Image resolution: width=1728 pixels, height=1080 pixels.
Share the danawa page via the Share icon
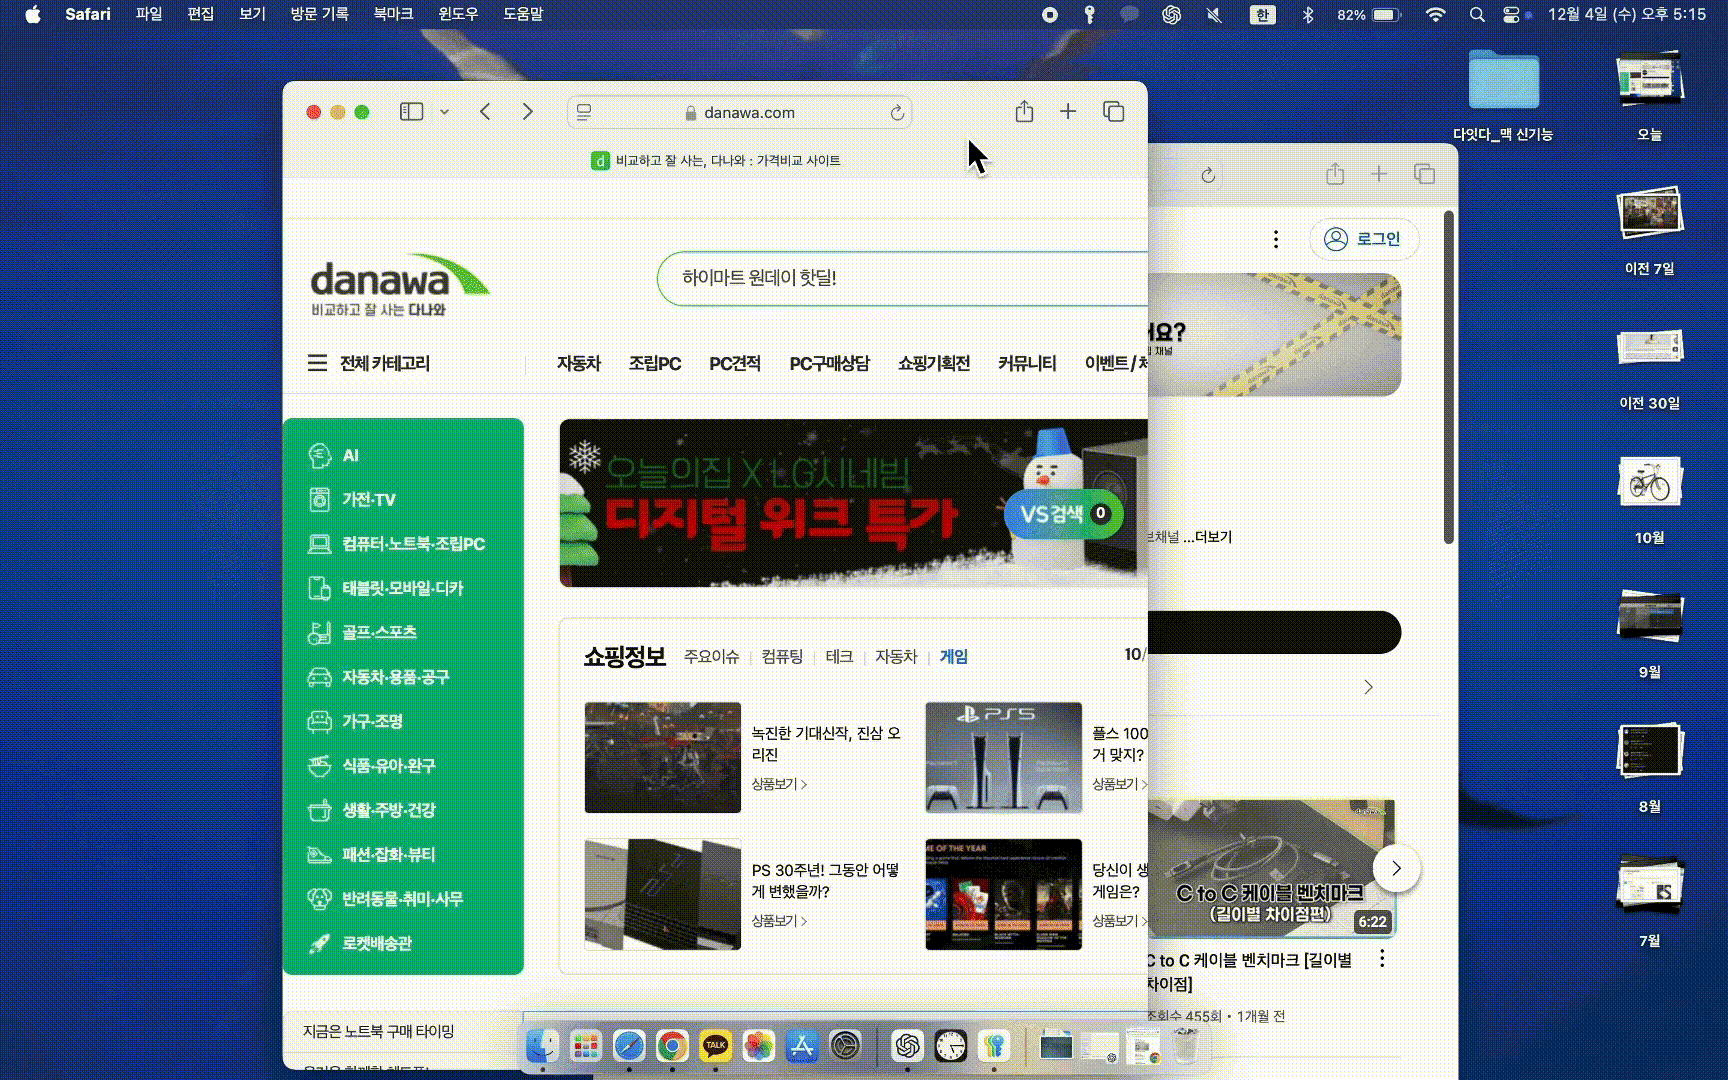pyautogui.click(x=1024, y=111)
